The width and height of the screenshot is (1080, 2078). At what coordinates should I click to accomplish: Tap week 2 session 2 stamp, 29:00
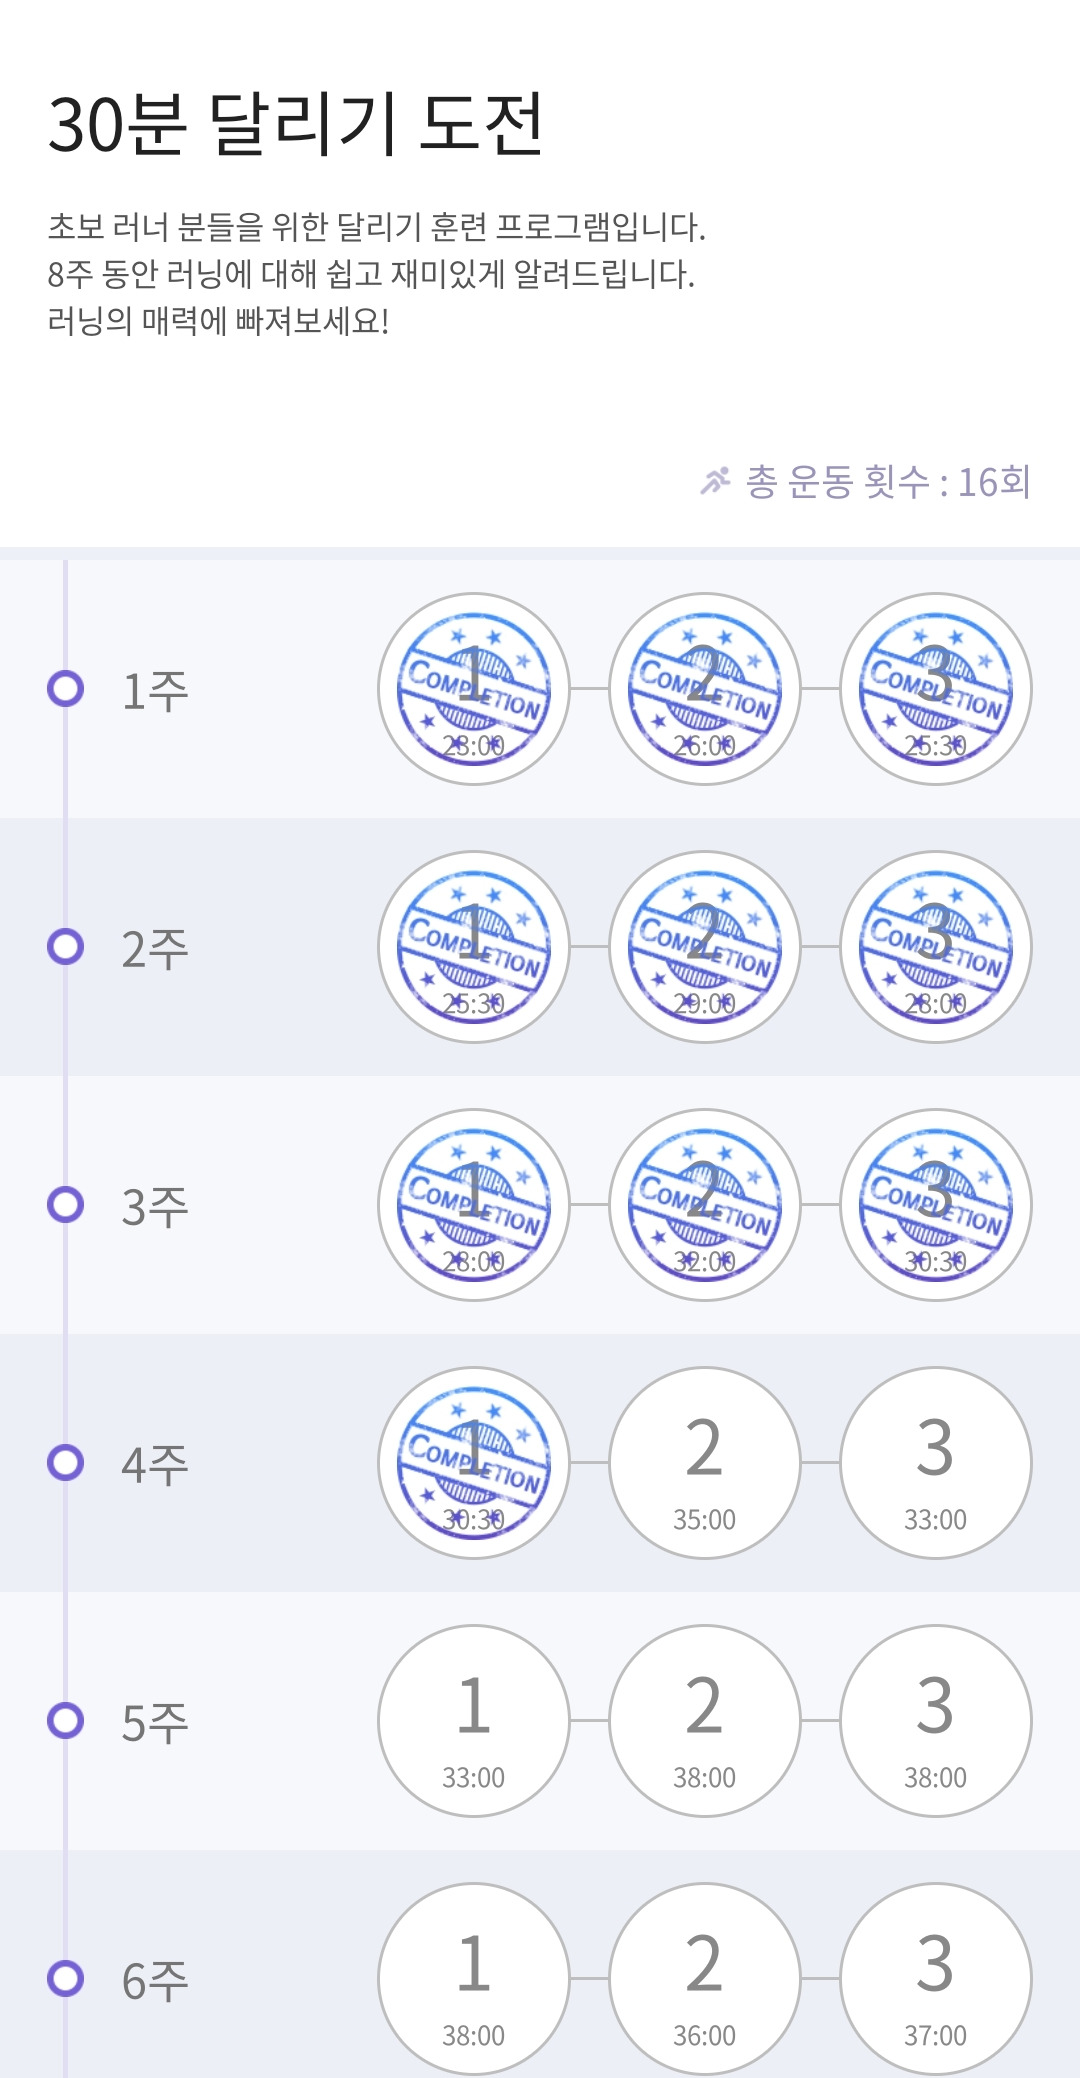coord(705,947)
